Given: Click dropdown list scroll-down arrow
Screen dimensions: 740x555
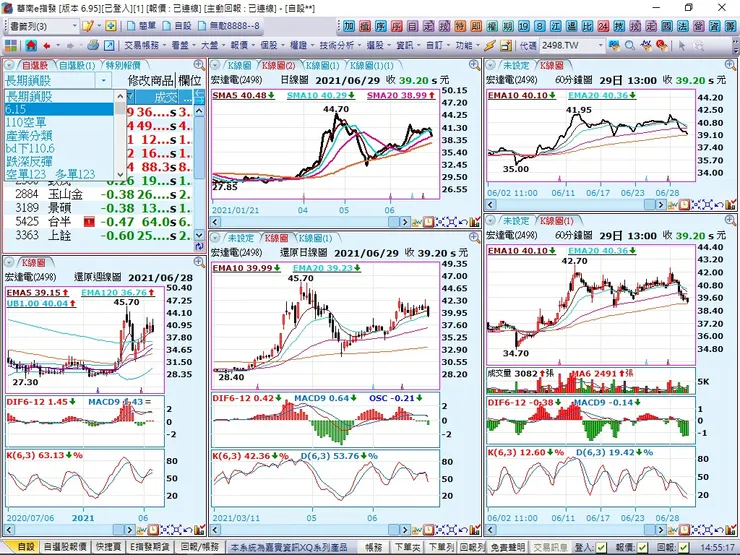Looking at the screenshot, I should pos(120,174).
